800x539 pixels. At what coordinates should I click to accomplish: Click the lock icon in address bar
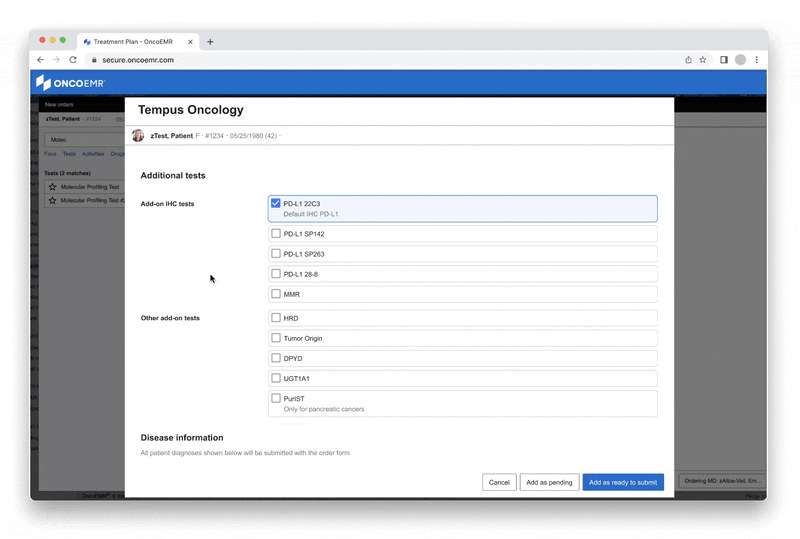coord(94,60)
